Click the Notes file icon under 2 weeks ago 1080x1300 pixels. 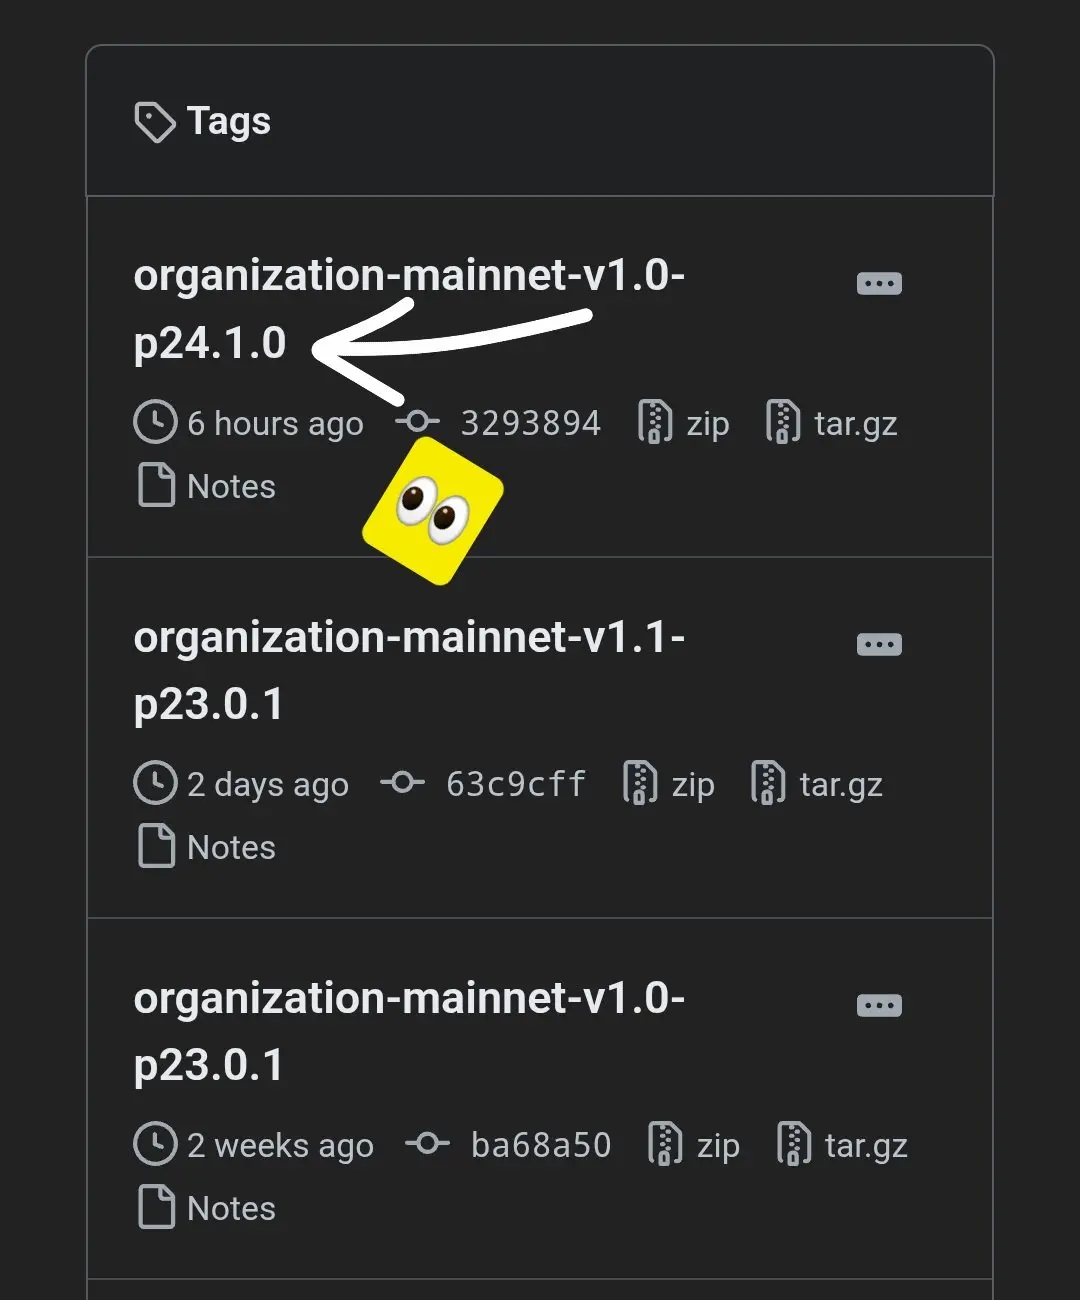[x=156, y=1207]
